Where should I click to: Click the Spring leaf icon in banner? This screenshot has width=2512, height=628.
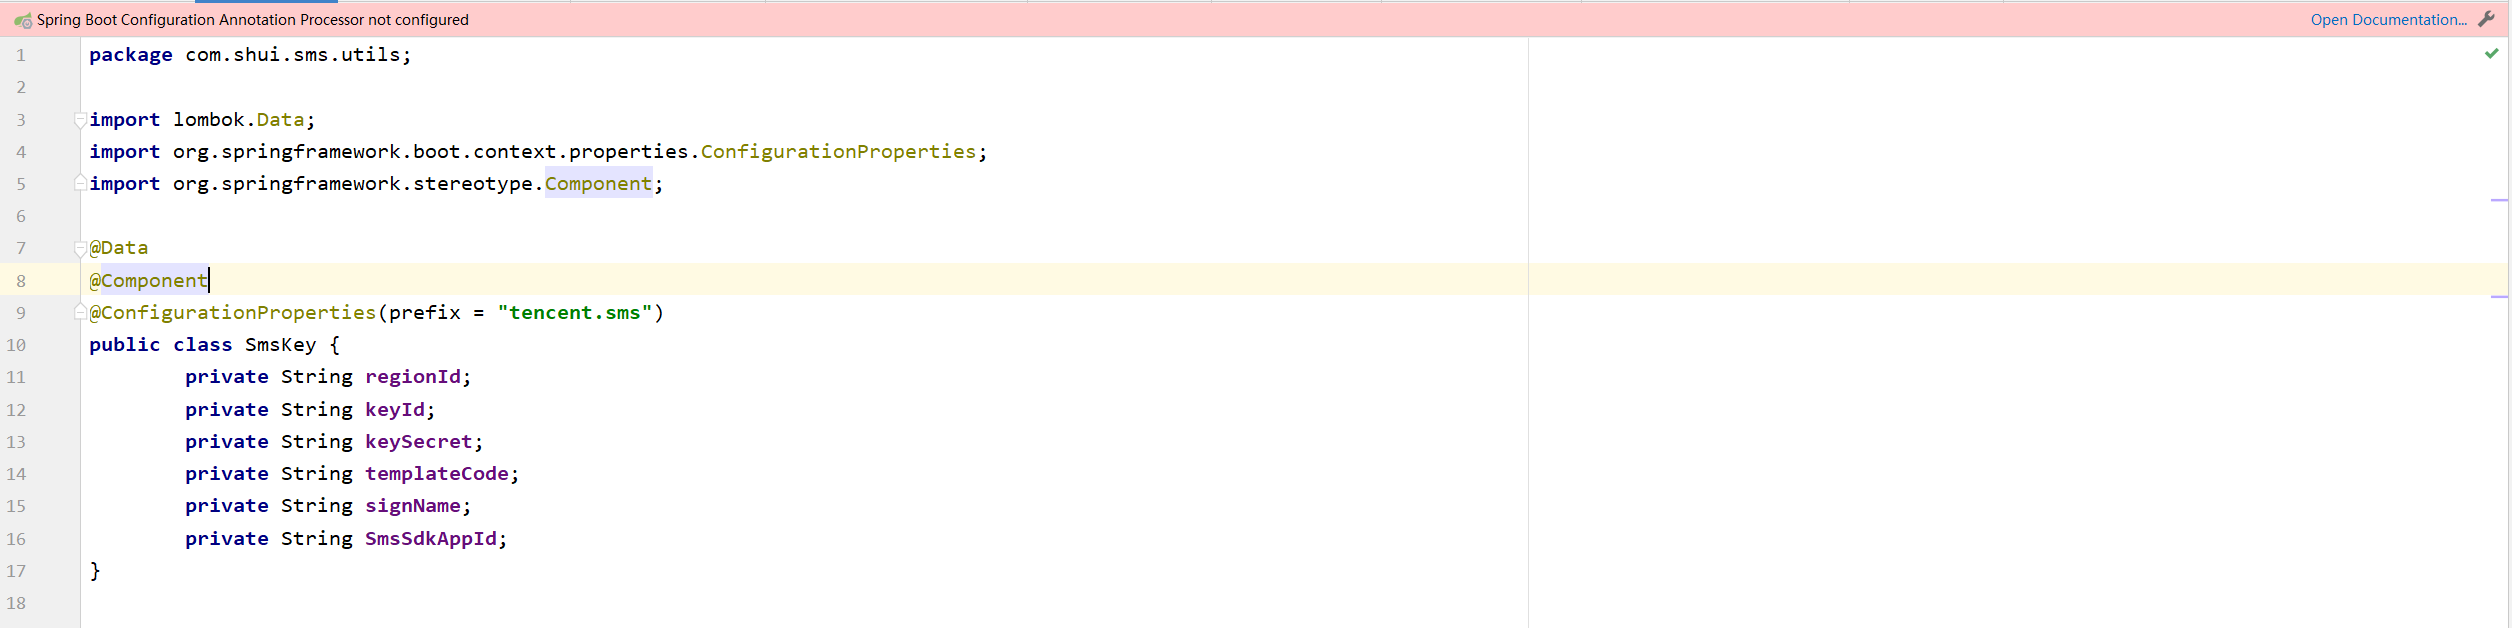[23, 20]
